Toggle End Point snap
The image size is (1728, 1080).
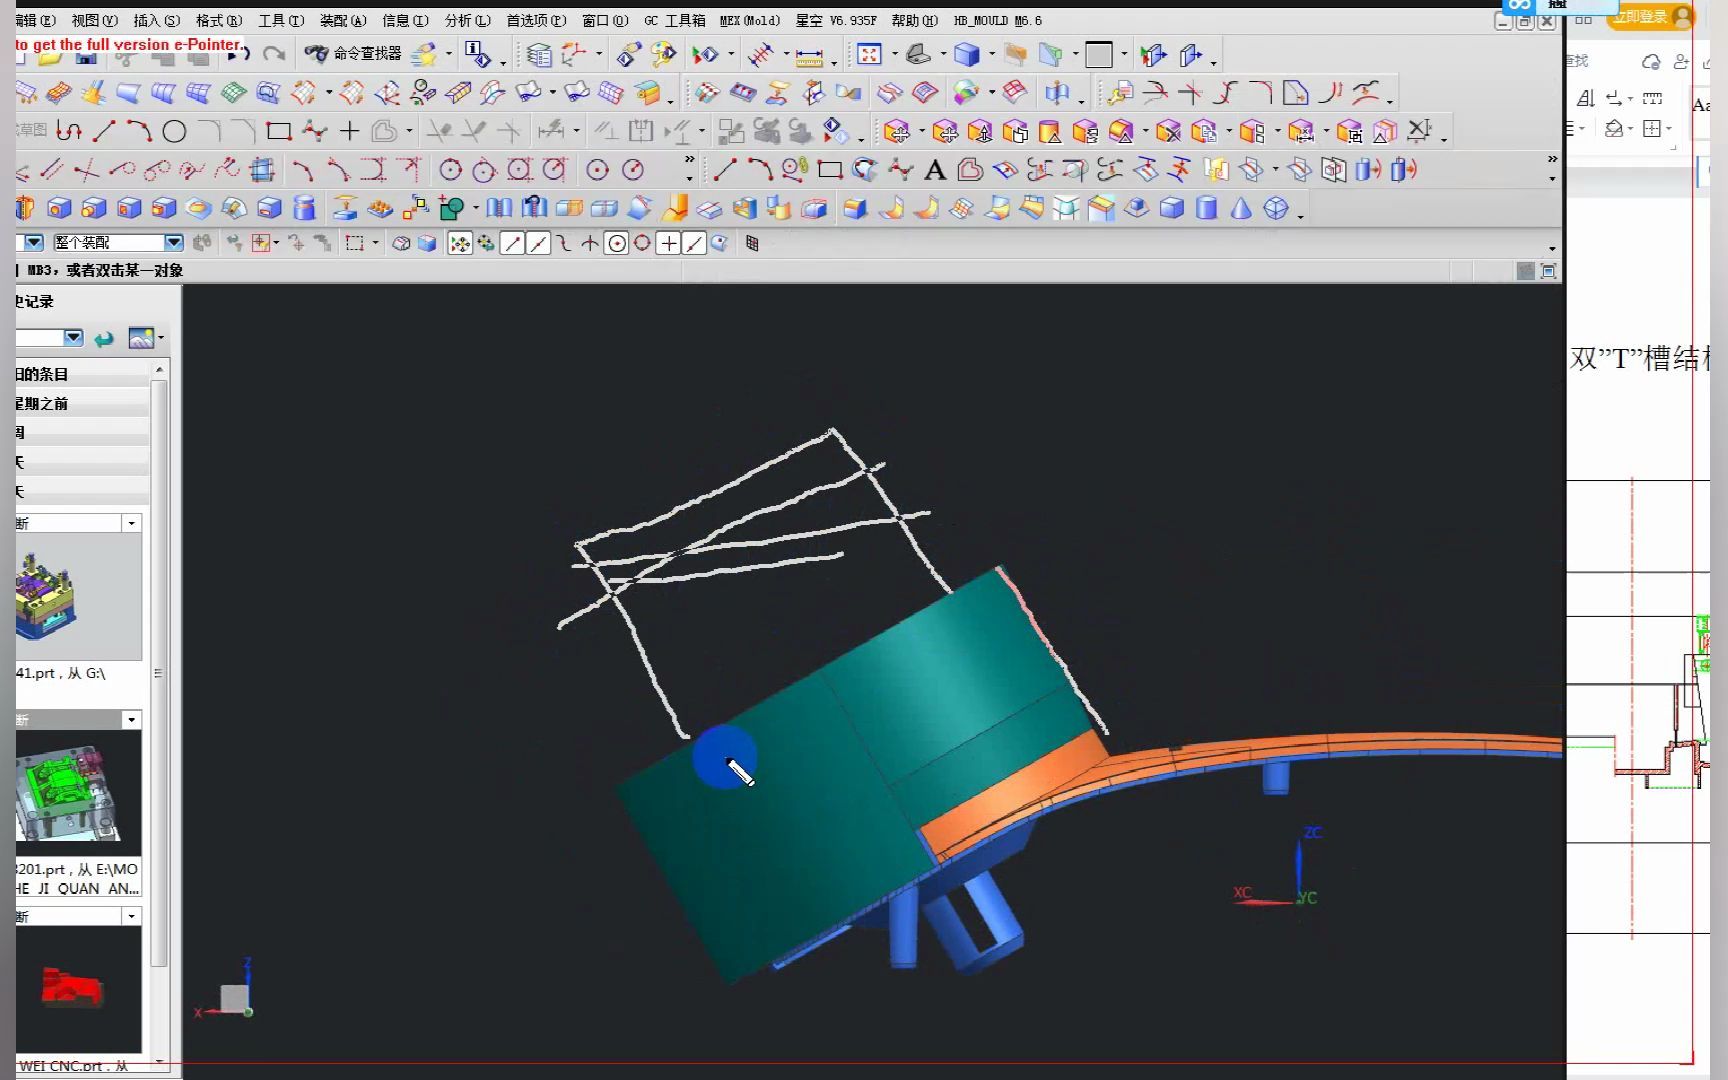(512, 243)
